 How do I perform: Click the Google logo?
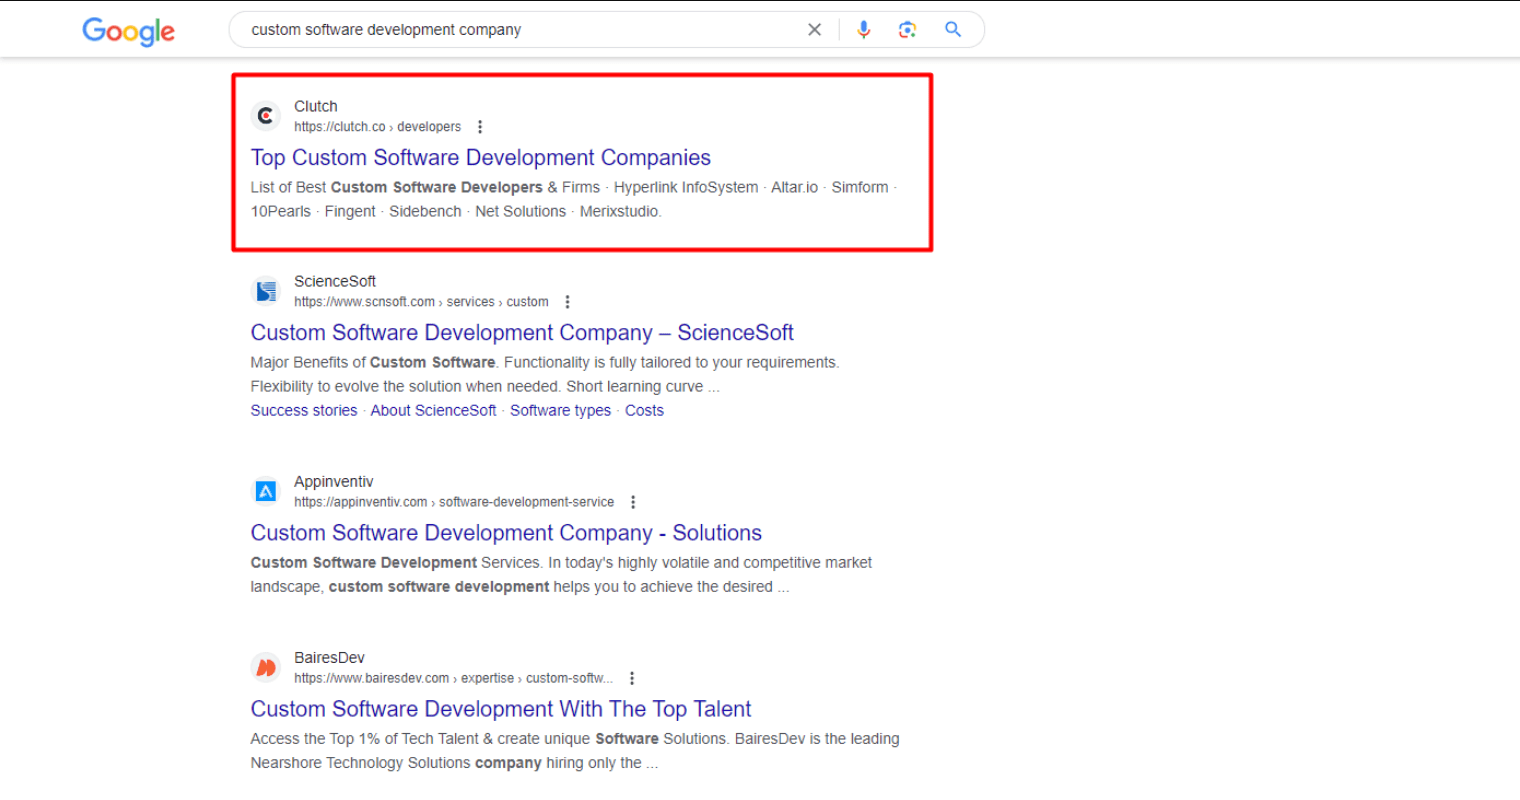(128, 31)
